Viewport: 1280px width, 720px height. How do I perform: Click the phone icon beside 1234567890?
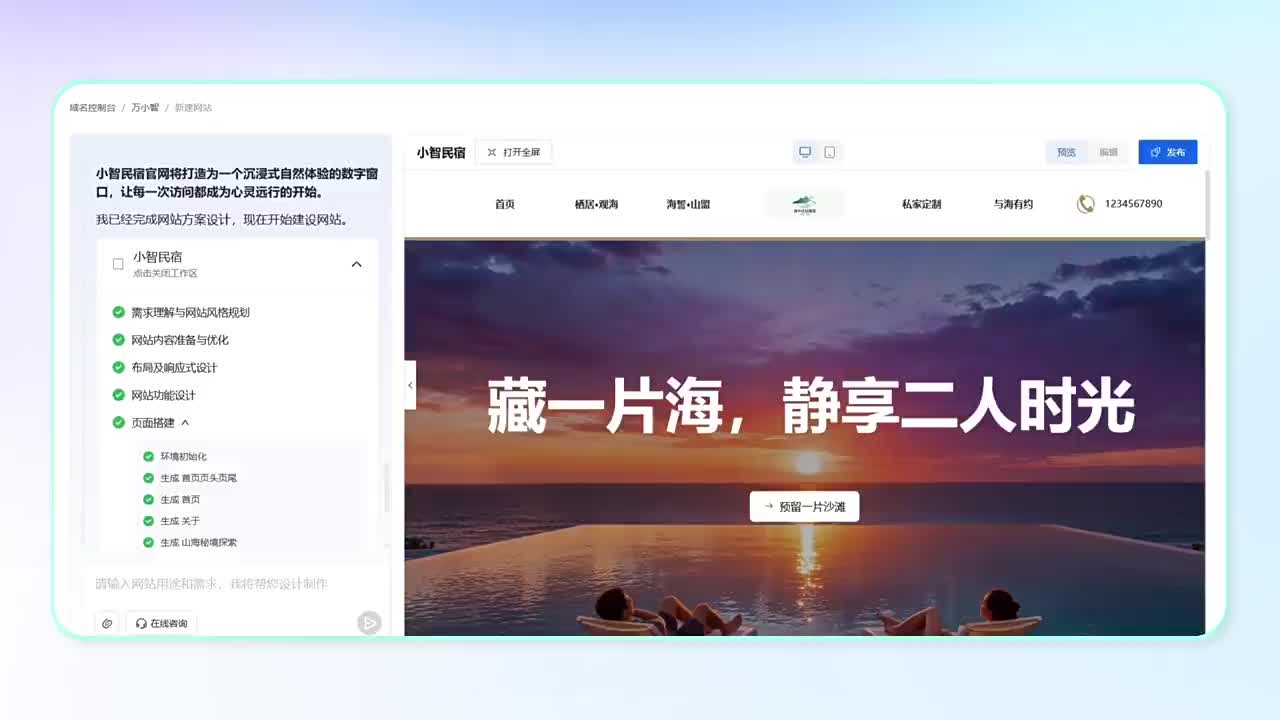pos(1085,204)
